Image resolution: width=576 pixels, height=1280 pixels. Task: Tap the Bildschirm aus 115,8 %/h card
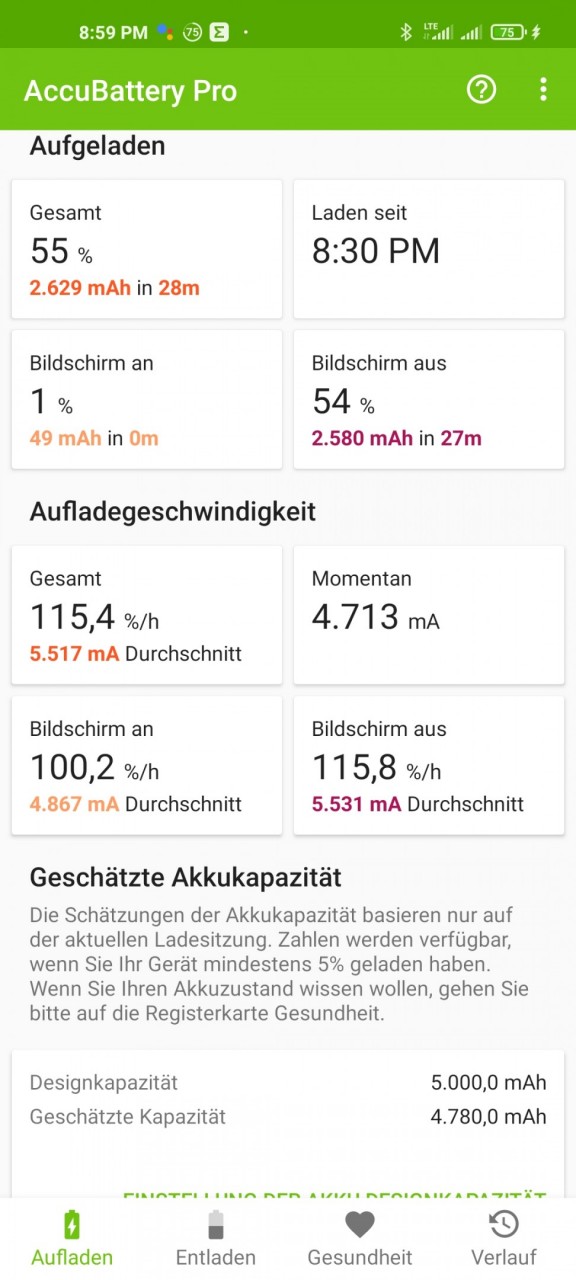(x=429, y=765)
